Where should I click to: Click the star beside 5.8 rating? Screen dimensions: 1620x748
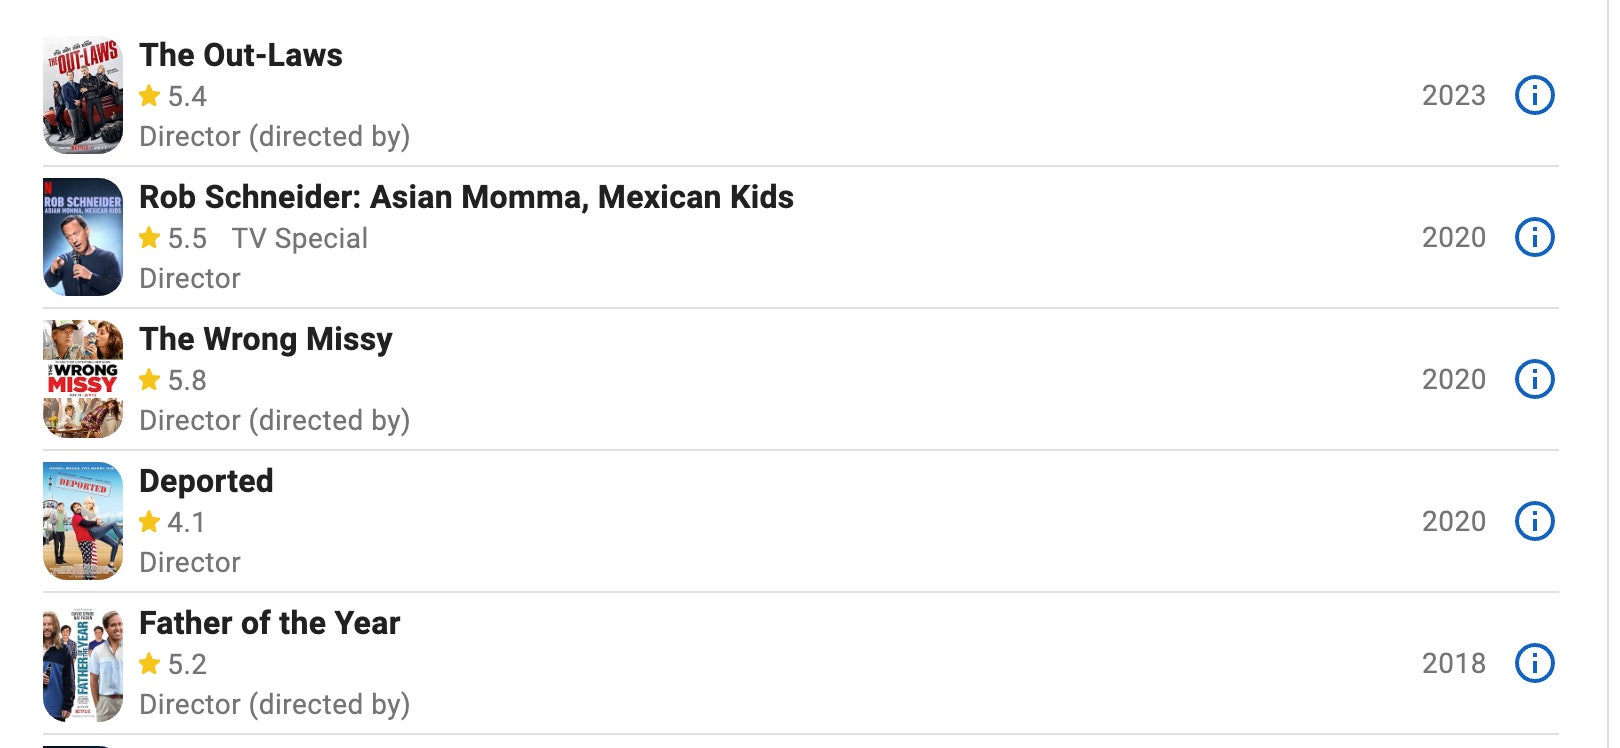click(x=150, y=380)
